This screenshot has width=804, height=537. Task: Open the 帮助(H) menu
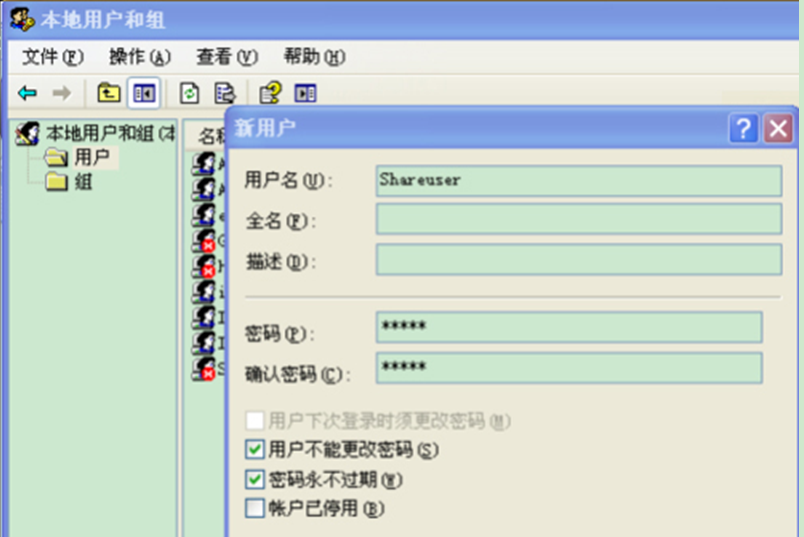[314, 56]
